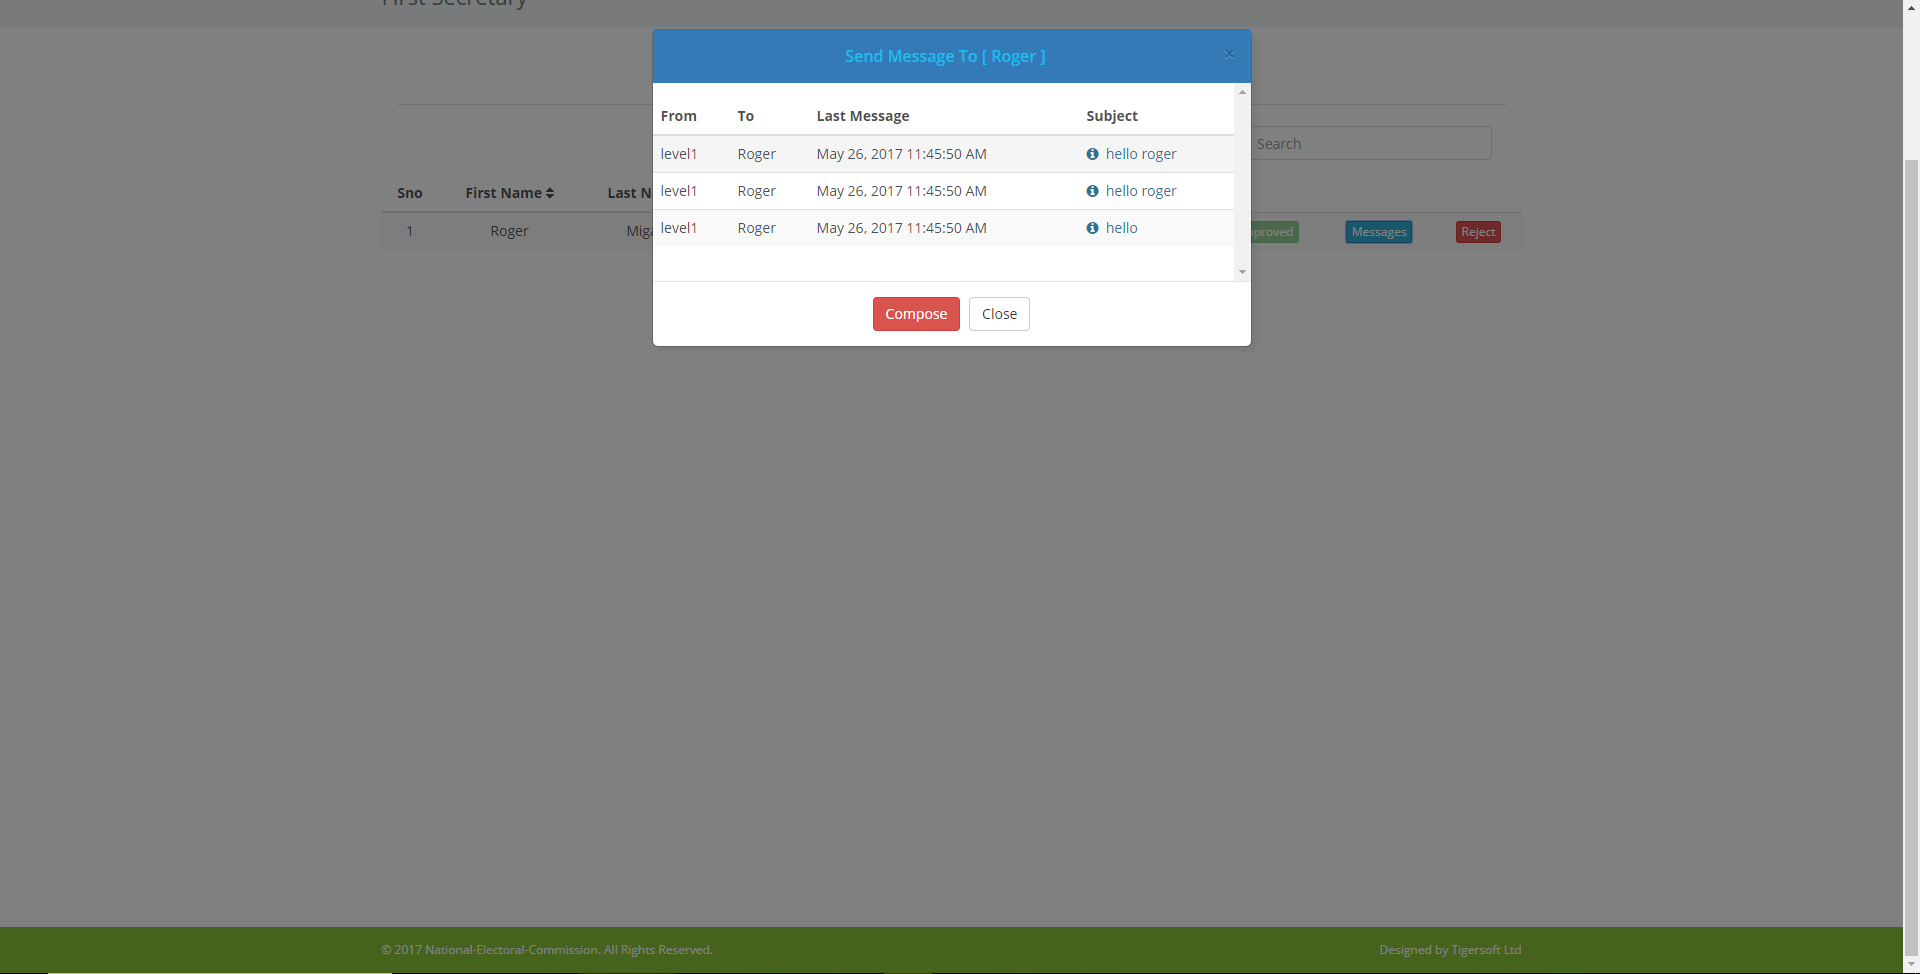Open the second hello roger message
The image size is (1920, 974).
1141,191
